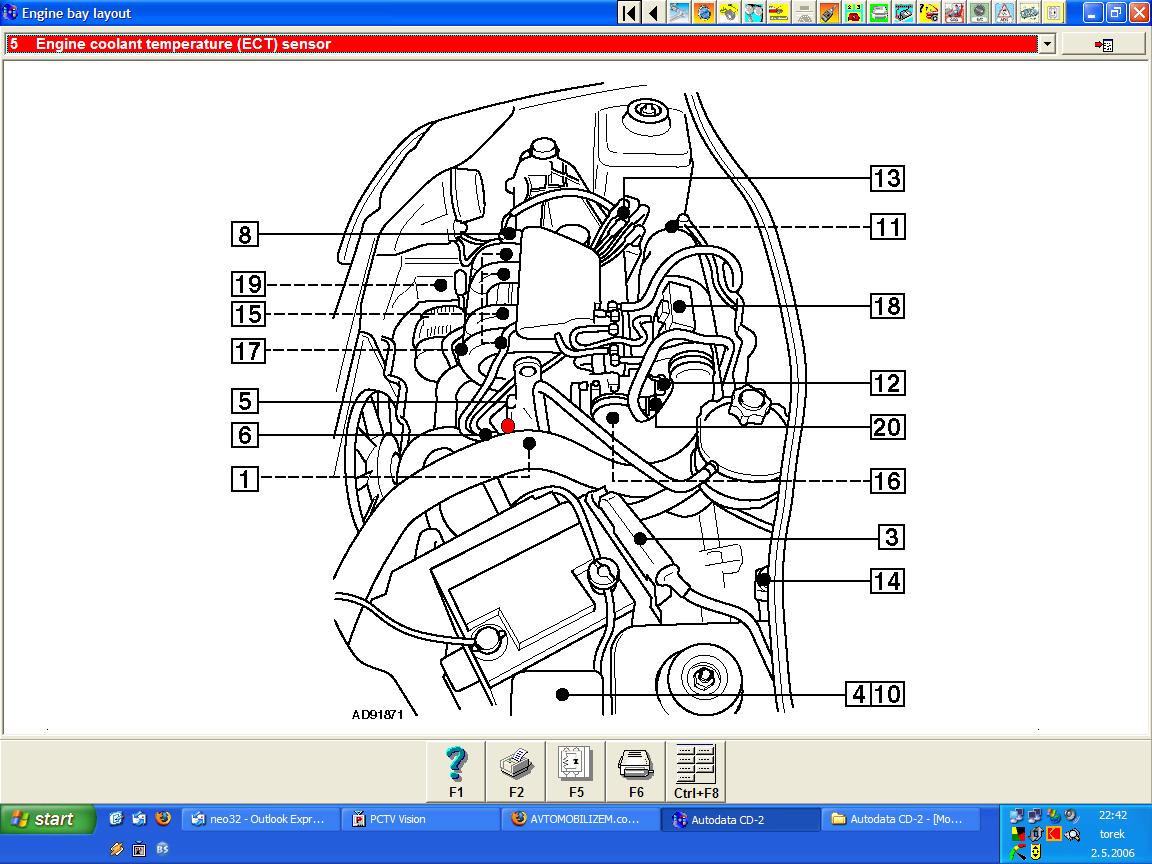This screenshot has height=864, width=1152.
Task: Open help with the F1 button
Action: click(x=456, y=771)
